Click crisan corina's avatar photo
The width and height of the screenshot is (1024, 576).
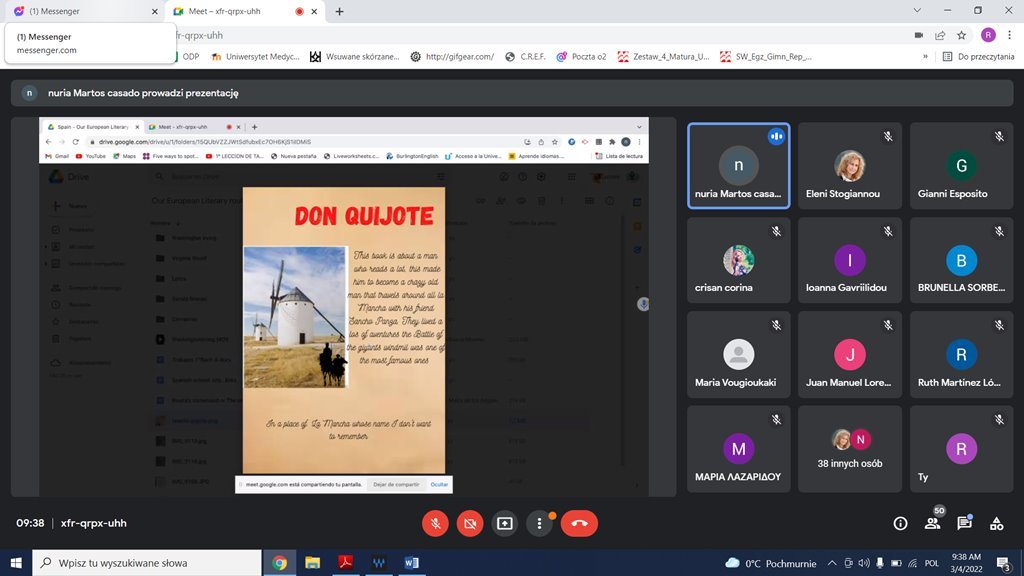pos(739,260)
